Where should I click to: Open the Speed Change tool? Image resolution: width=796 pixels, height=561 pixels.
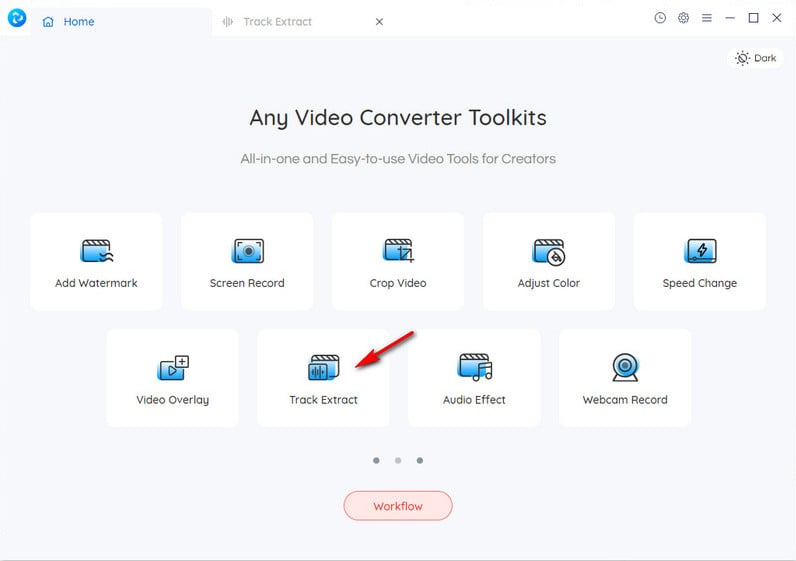click(700, 261)
